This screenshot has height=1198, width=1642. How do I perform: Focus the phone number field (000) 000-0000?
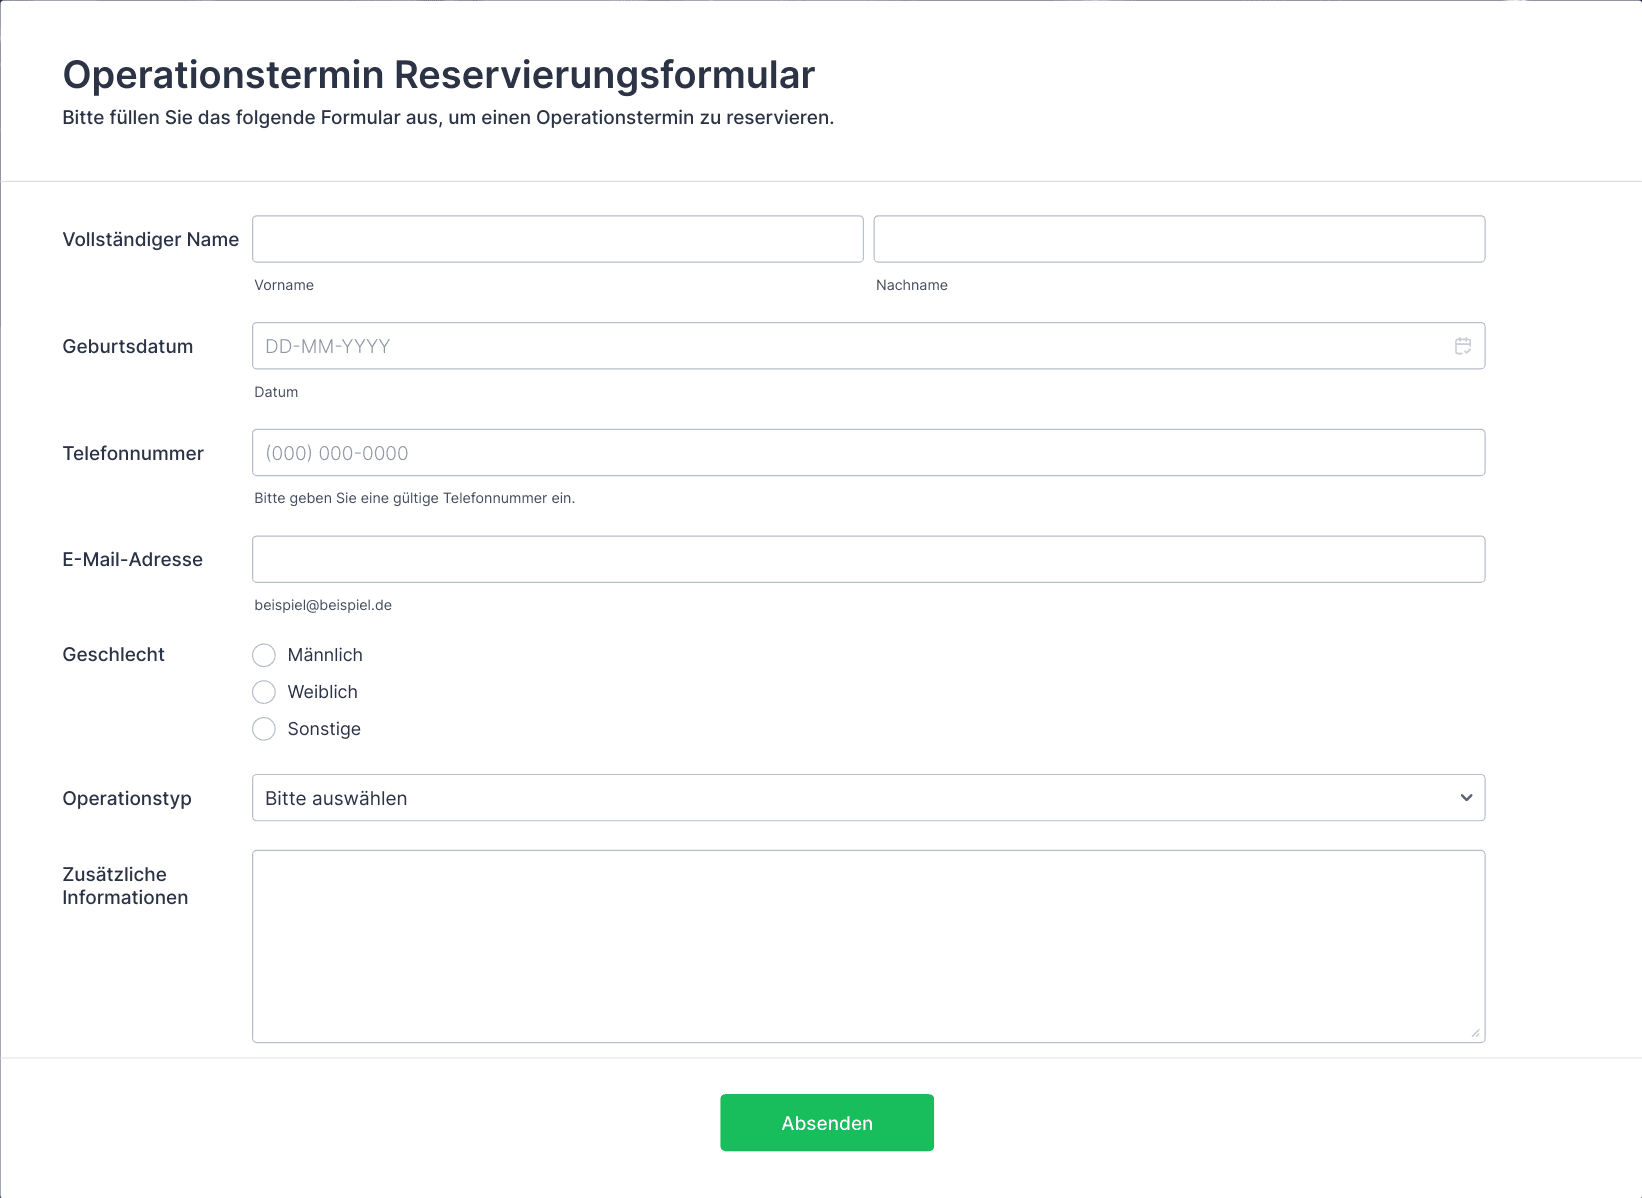pos(867,453)
